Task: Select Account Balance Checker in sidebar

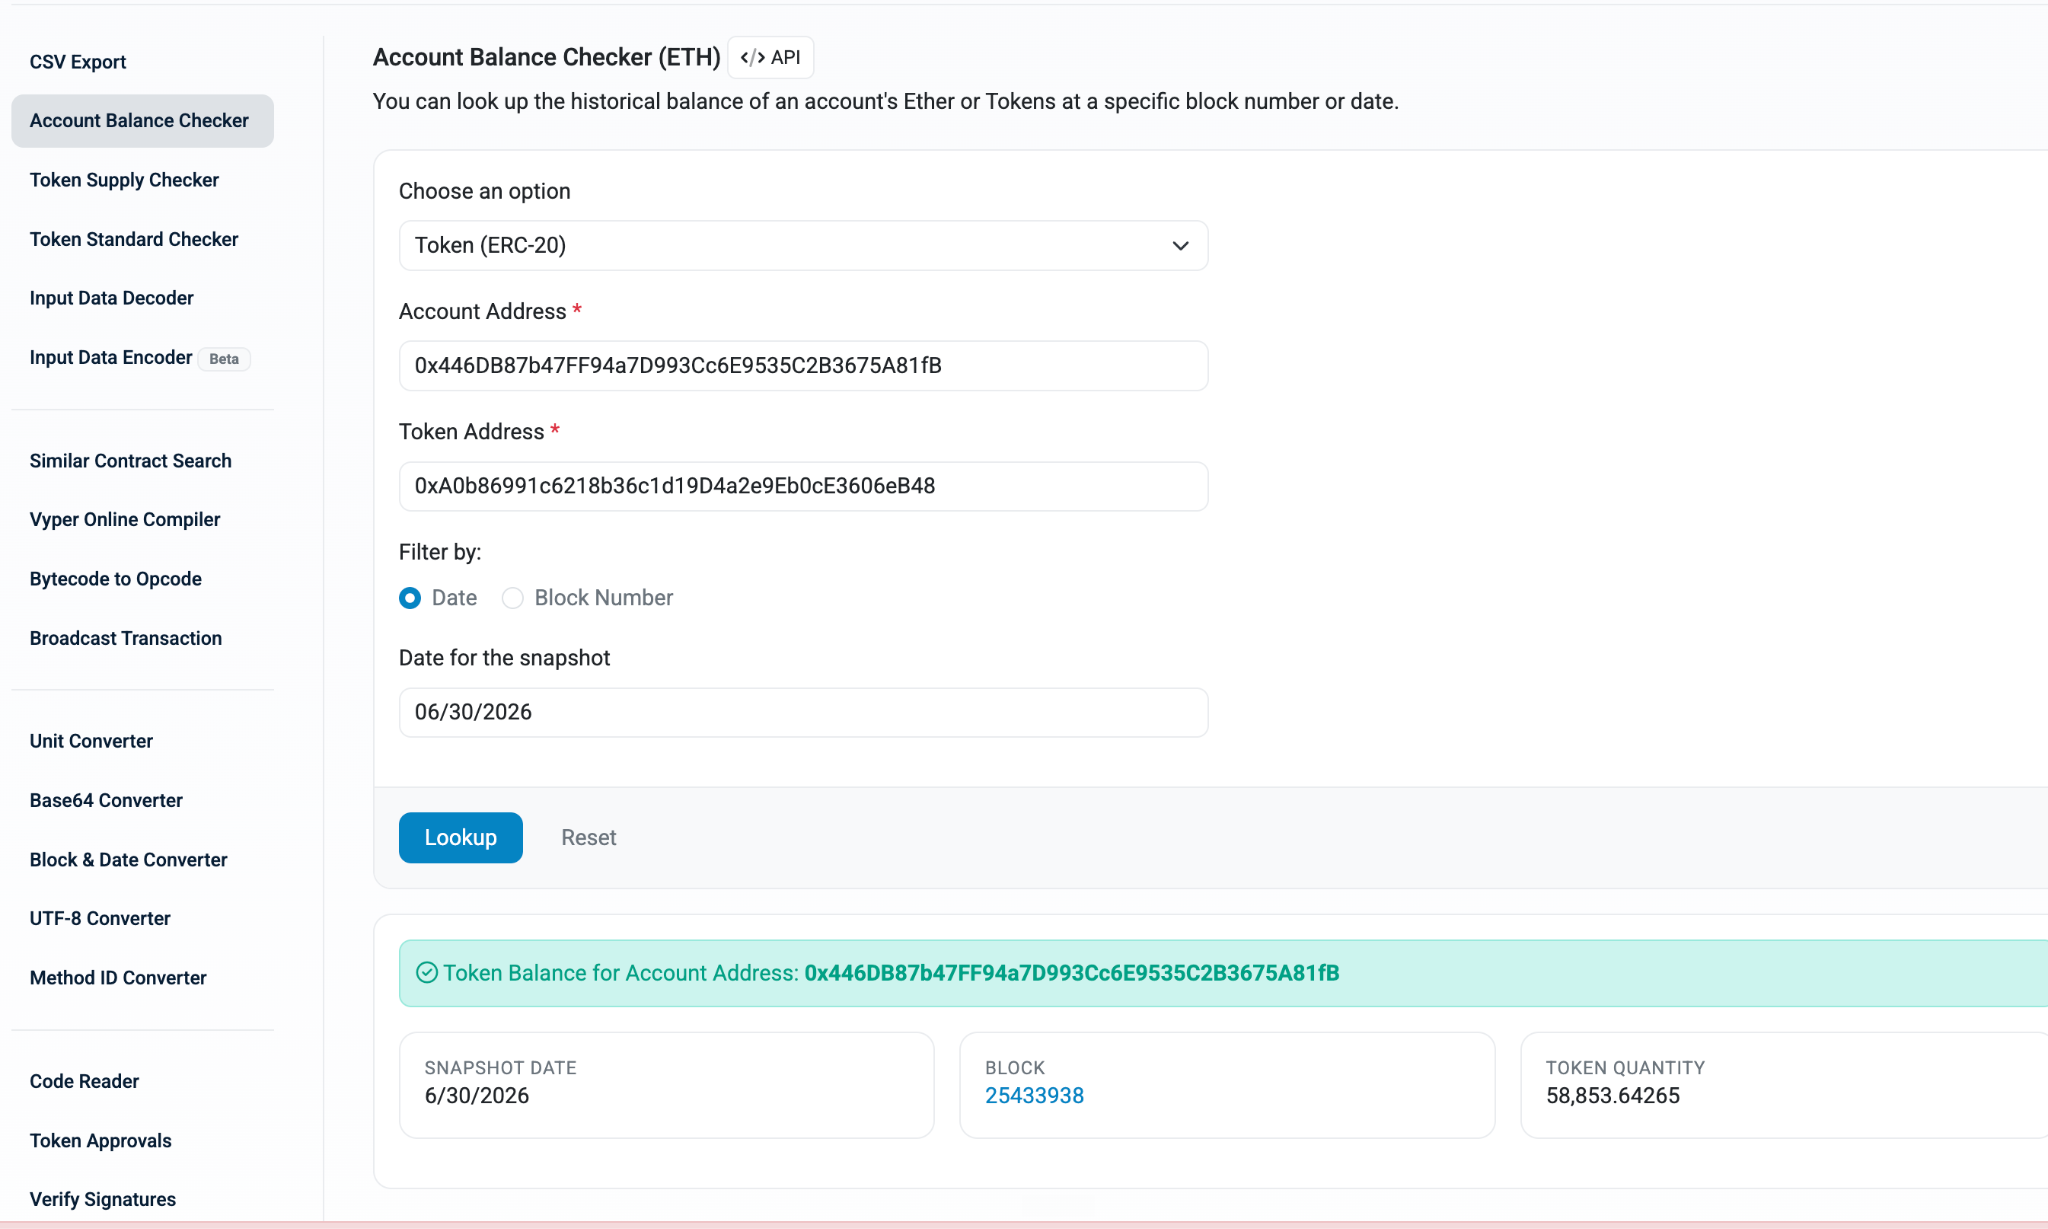Action: pyautogui.click(x=142, y=121)
